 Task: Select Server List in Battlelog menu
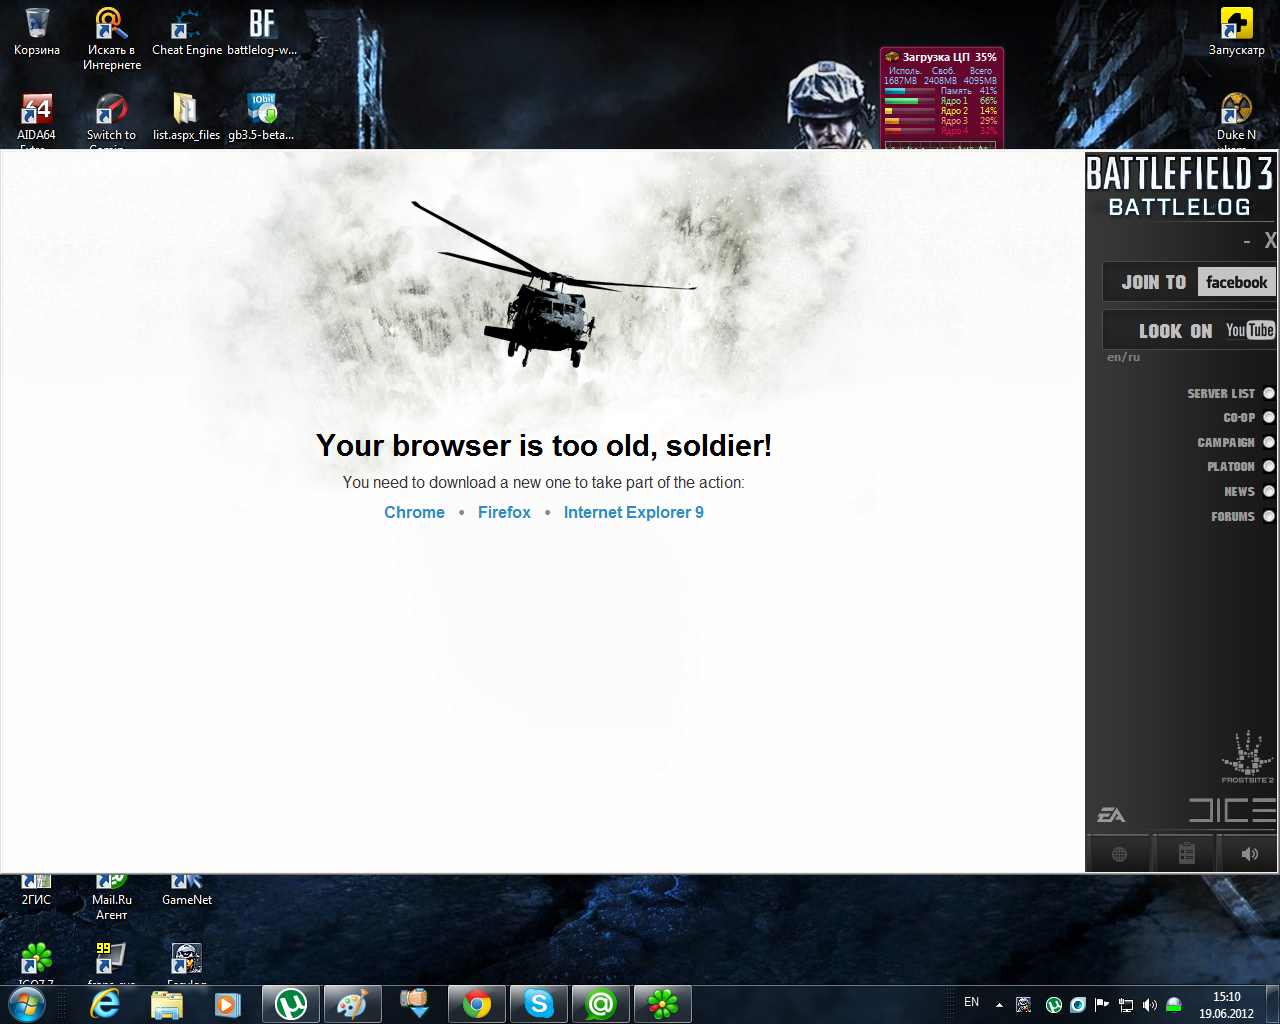click(1230, 393)
